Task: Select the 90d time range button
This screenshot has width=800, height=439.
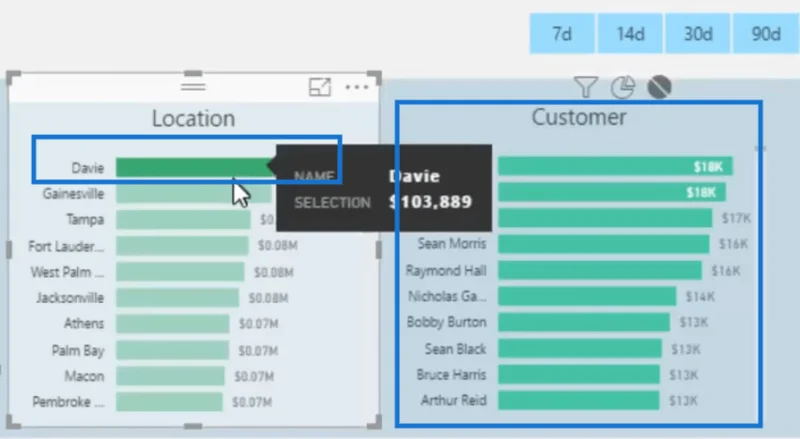Action: pos(766,34)
